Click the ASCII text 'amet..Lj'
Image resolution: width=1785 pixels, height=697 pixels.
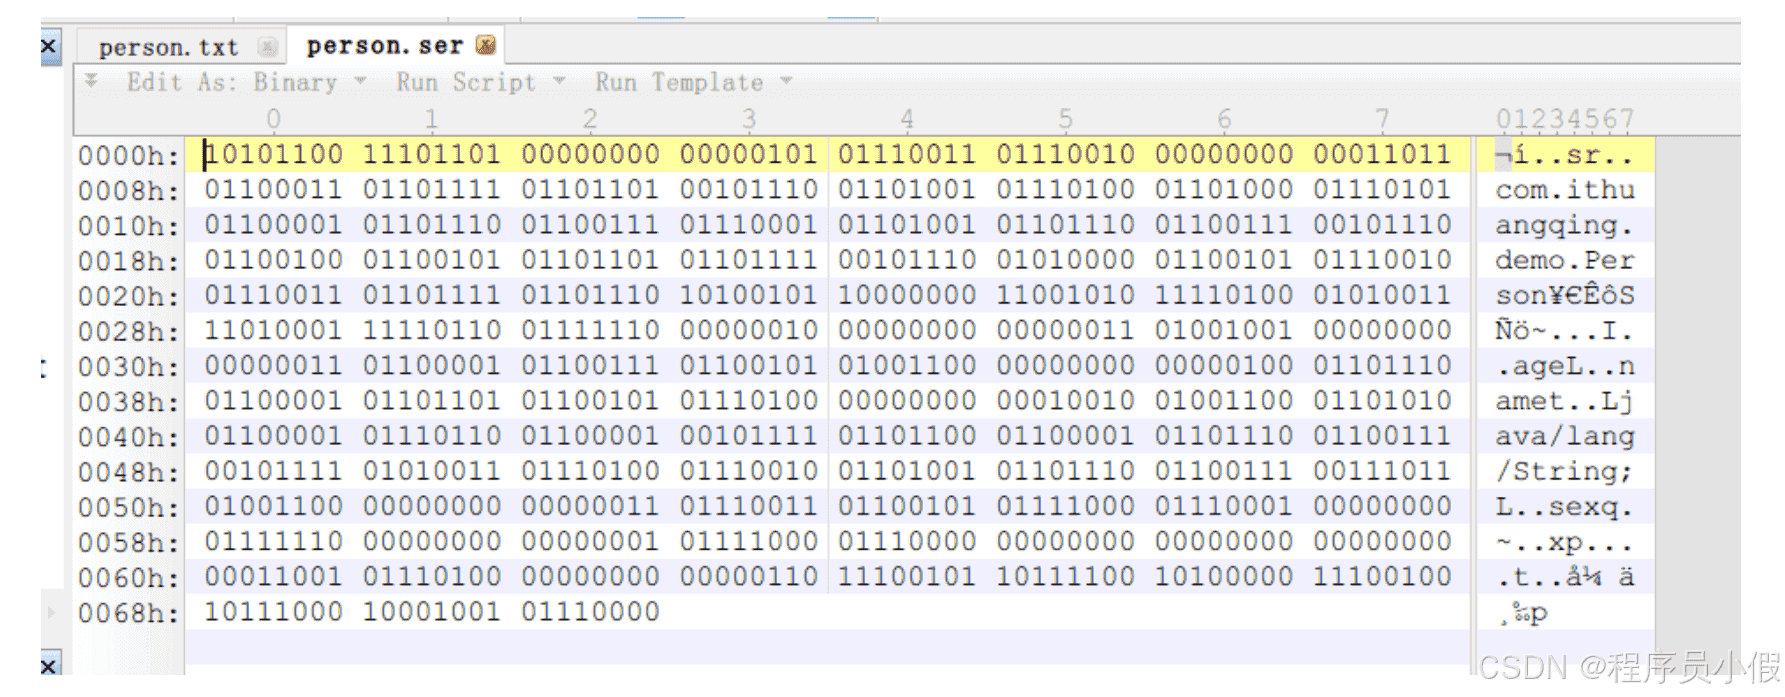(x=1565, y=402)
